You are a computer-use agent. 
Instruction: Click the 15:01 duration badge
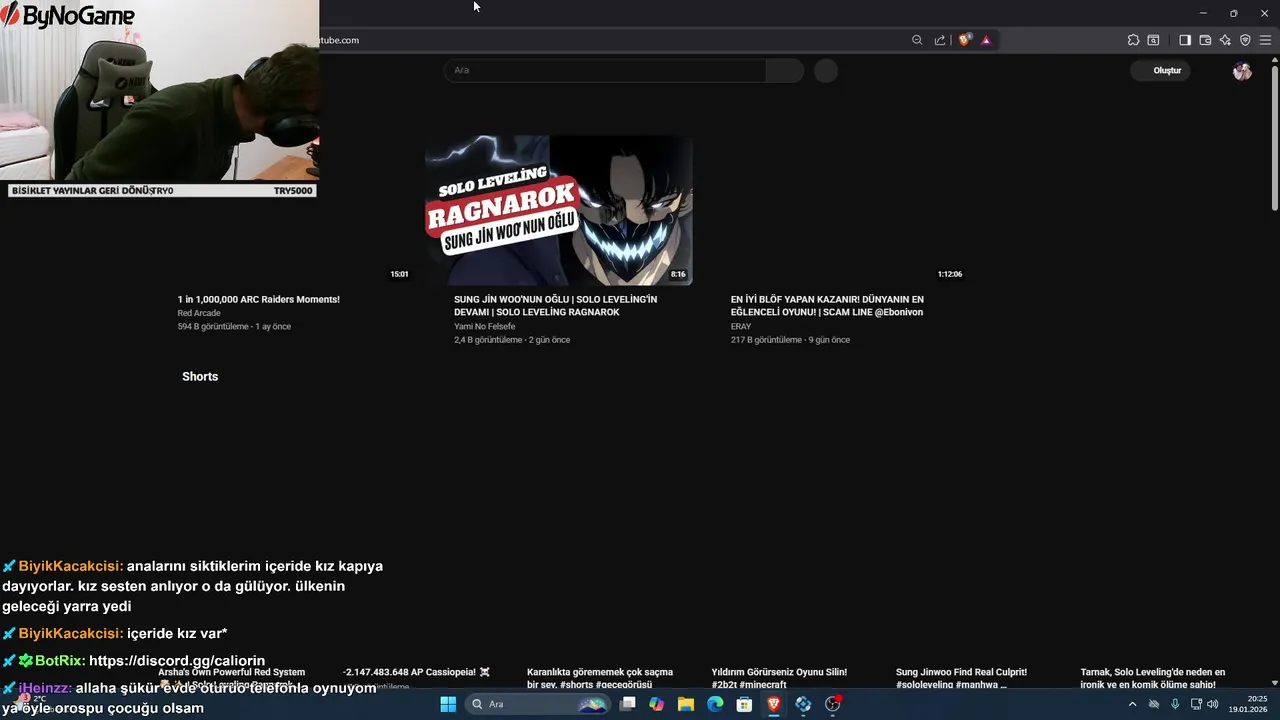pos(399,274)
